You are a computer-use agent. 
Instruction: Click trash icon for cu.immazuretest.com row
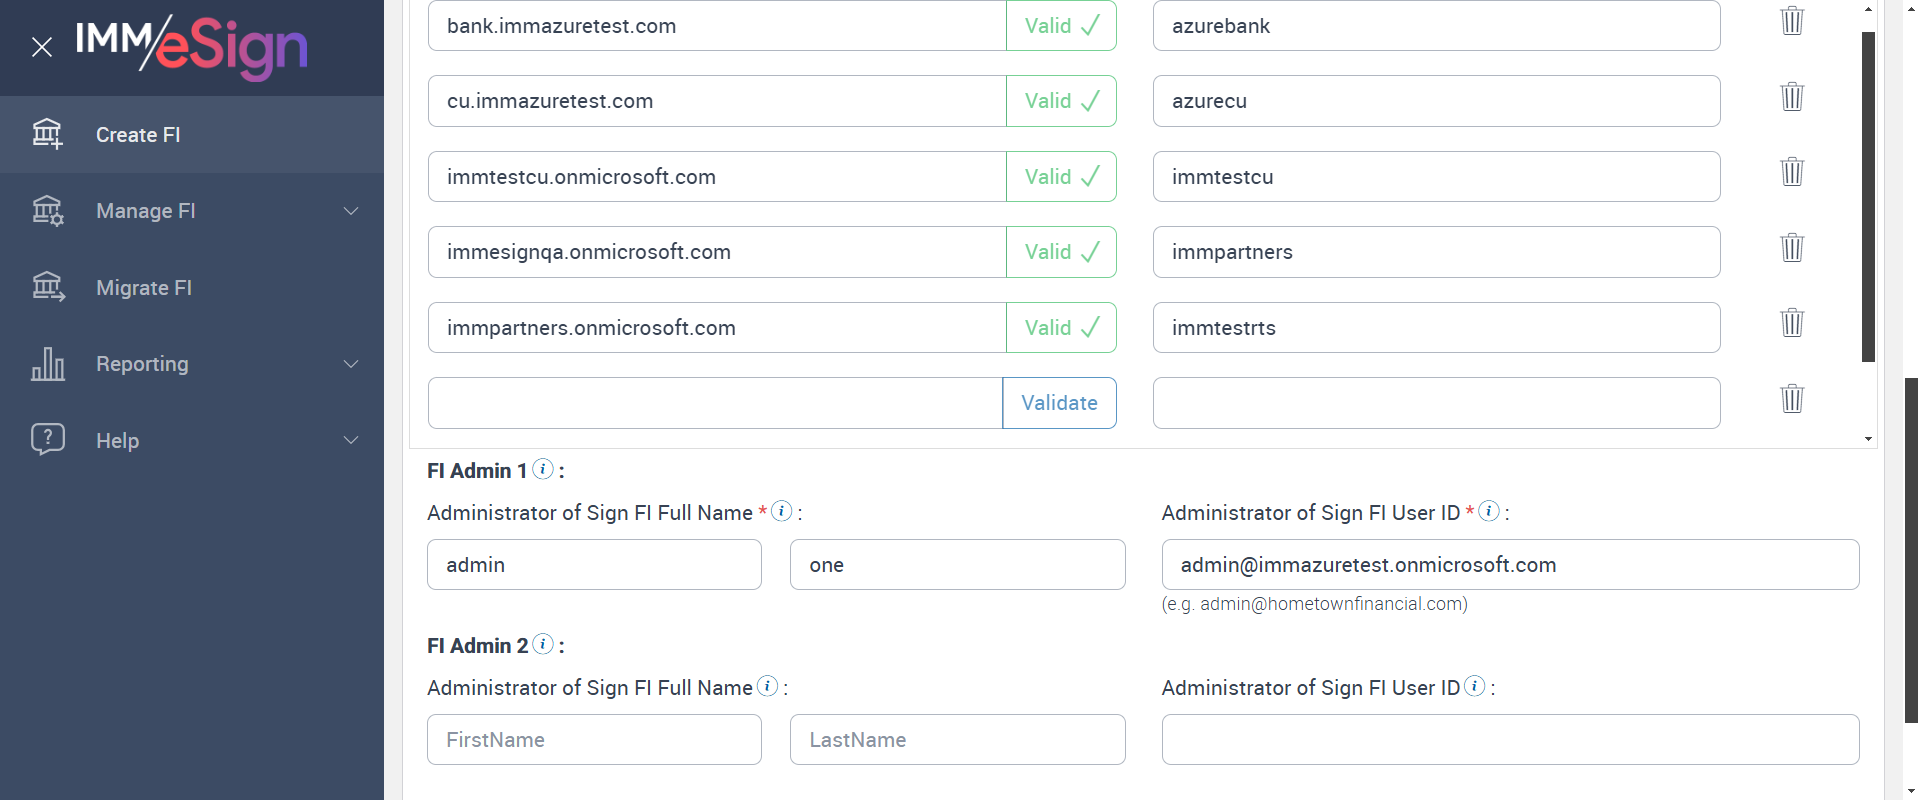pos(1792,97)
